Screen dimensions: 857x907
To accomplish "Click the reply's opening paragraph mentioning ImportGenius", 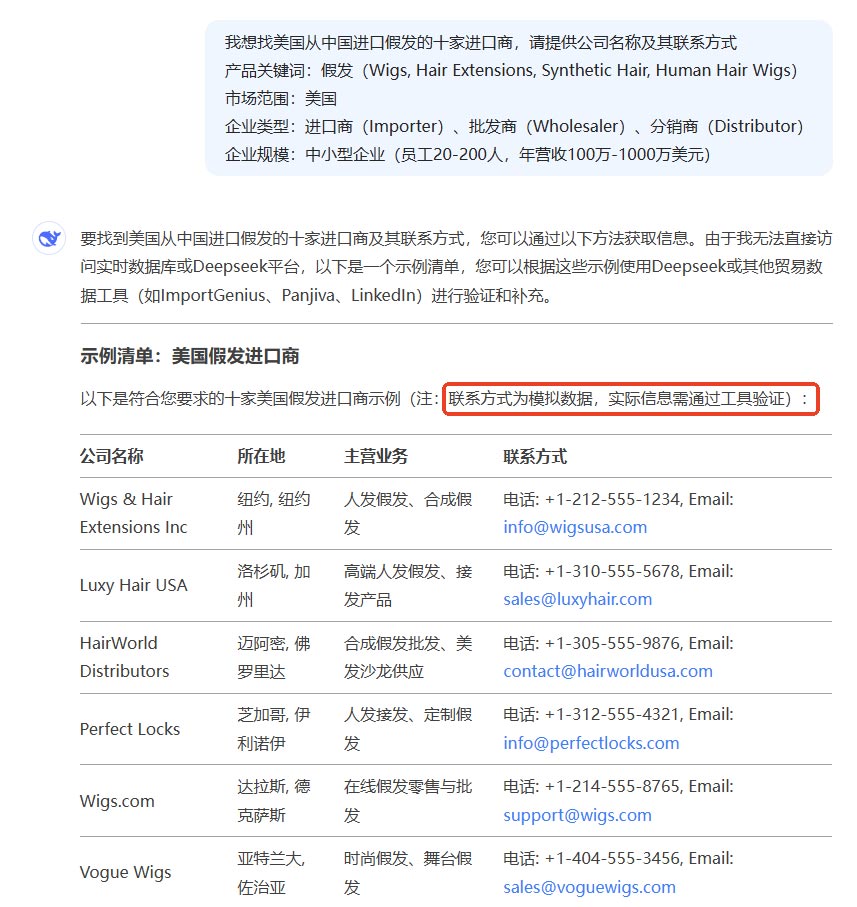I will click(456, 267).
